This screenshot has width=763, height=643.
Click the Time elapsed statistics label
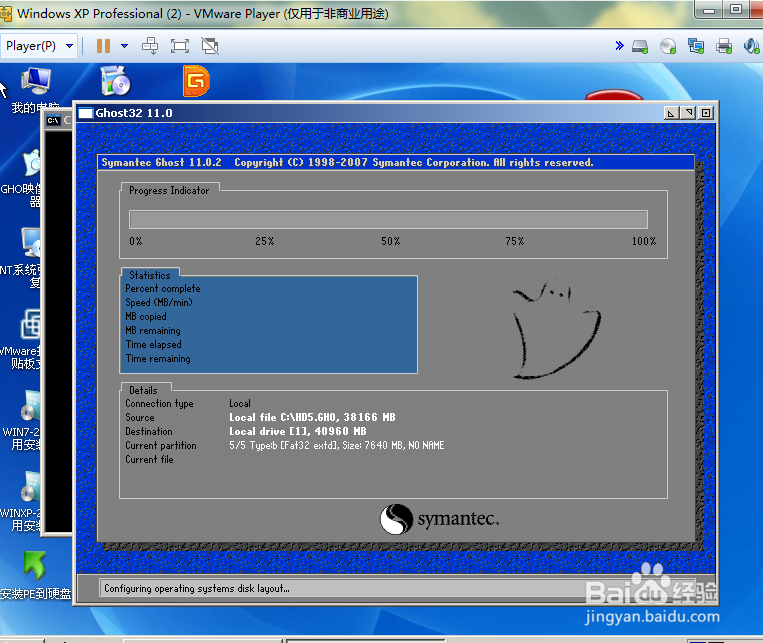pos(153,345)
